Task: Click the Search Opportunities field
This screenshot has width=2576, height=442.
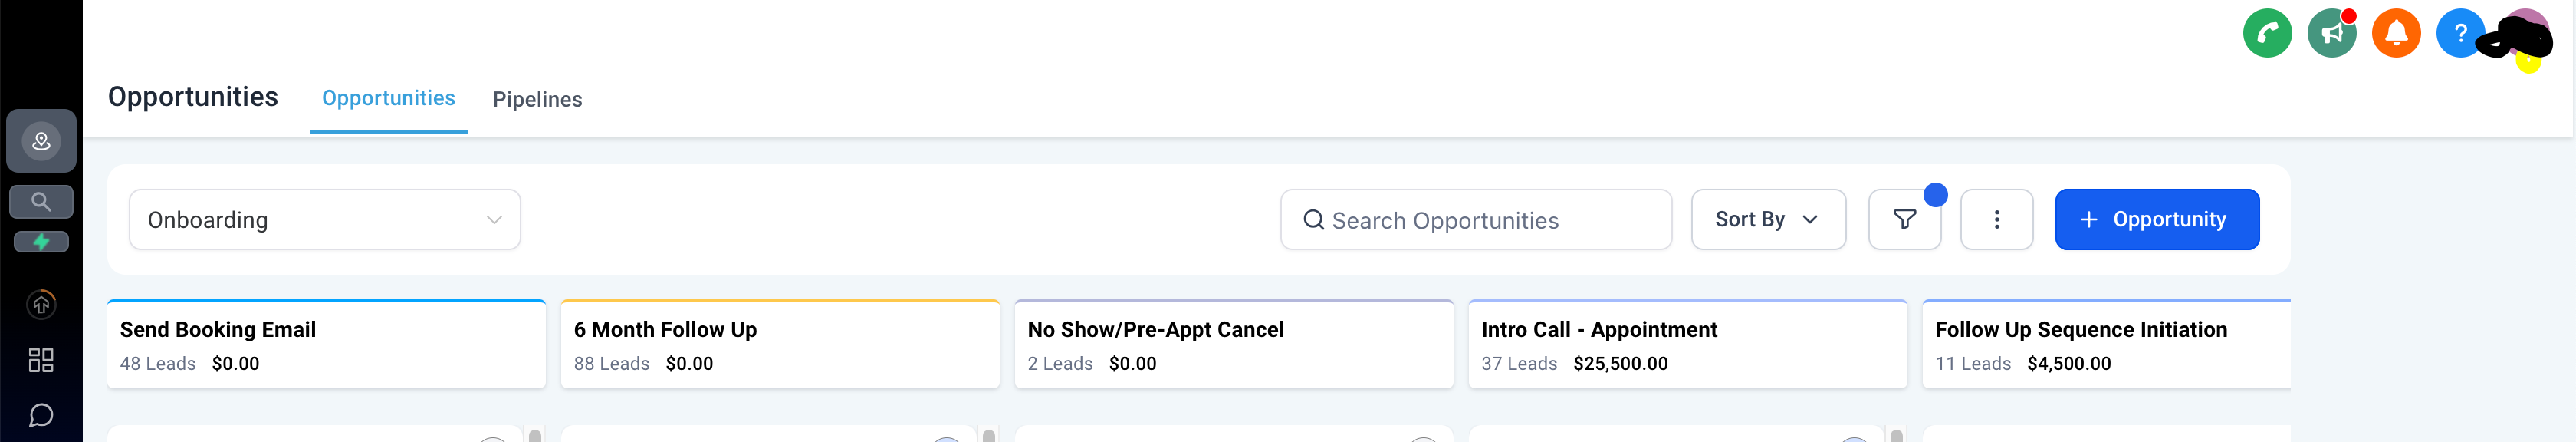Action: click(1476, 220)
